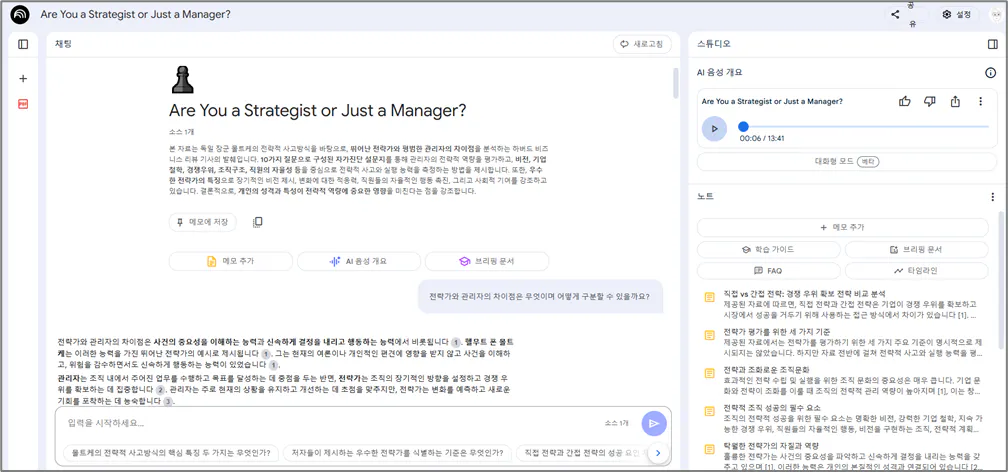Image resolution: width=1008 pixels, height=472 pixels.
Task: Open the user profile avatar
Action: (996, 15)
